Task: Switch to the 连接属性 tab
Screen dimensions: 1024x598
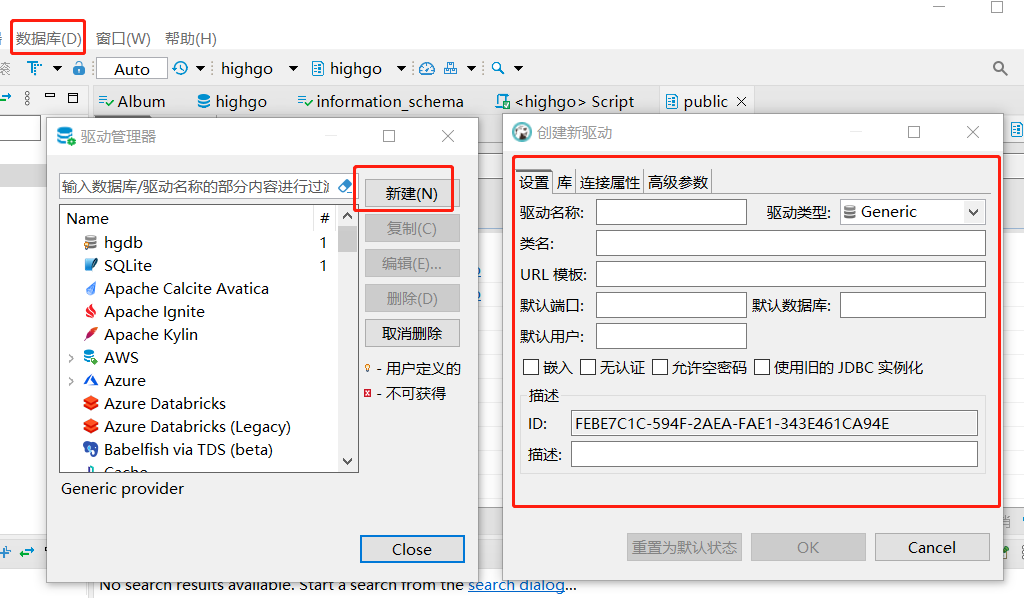Action: (609, 182)
